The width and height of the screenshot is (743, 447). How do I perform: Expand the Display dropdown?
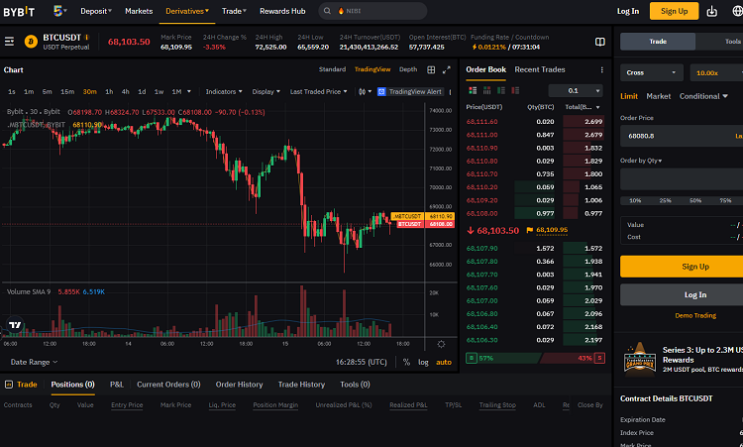coord(266,91)
